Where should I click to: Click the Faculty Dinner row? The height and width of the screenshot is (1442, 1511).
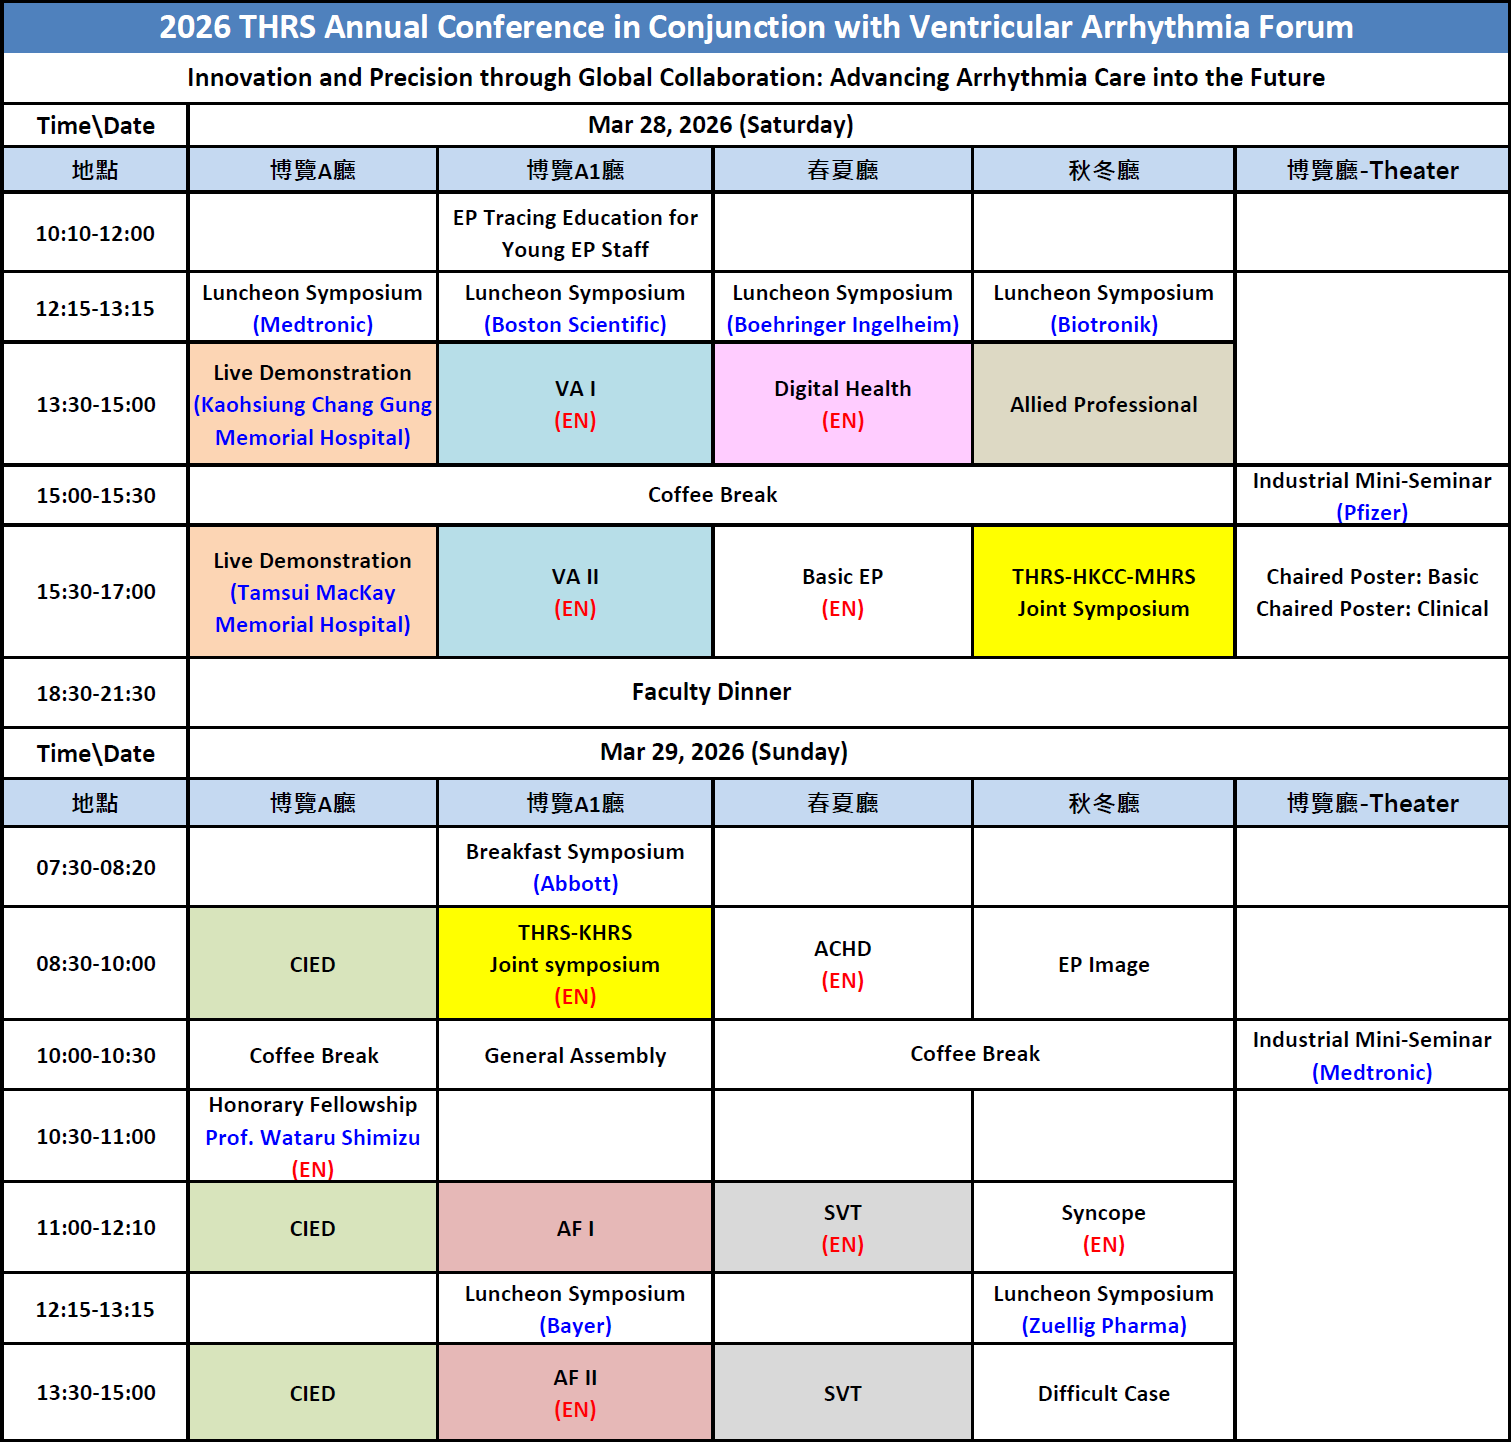pos(711,692)
